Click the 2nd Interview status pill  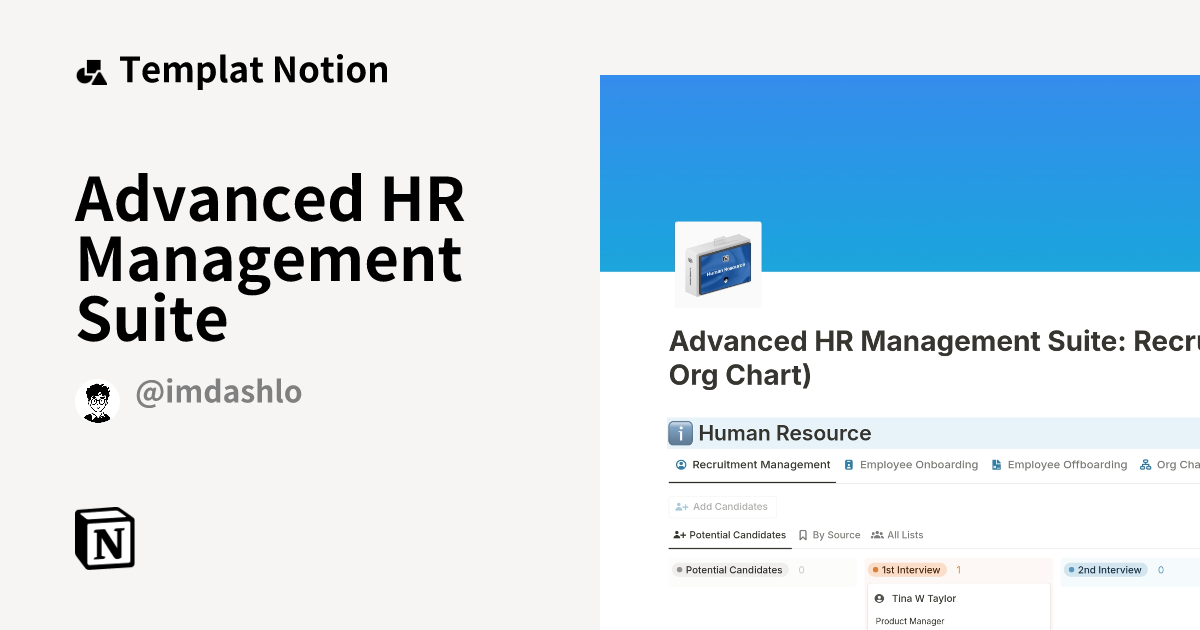click(1104, 570)
